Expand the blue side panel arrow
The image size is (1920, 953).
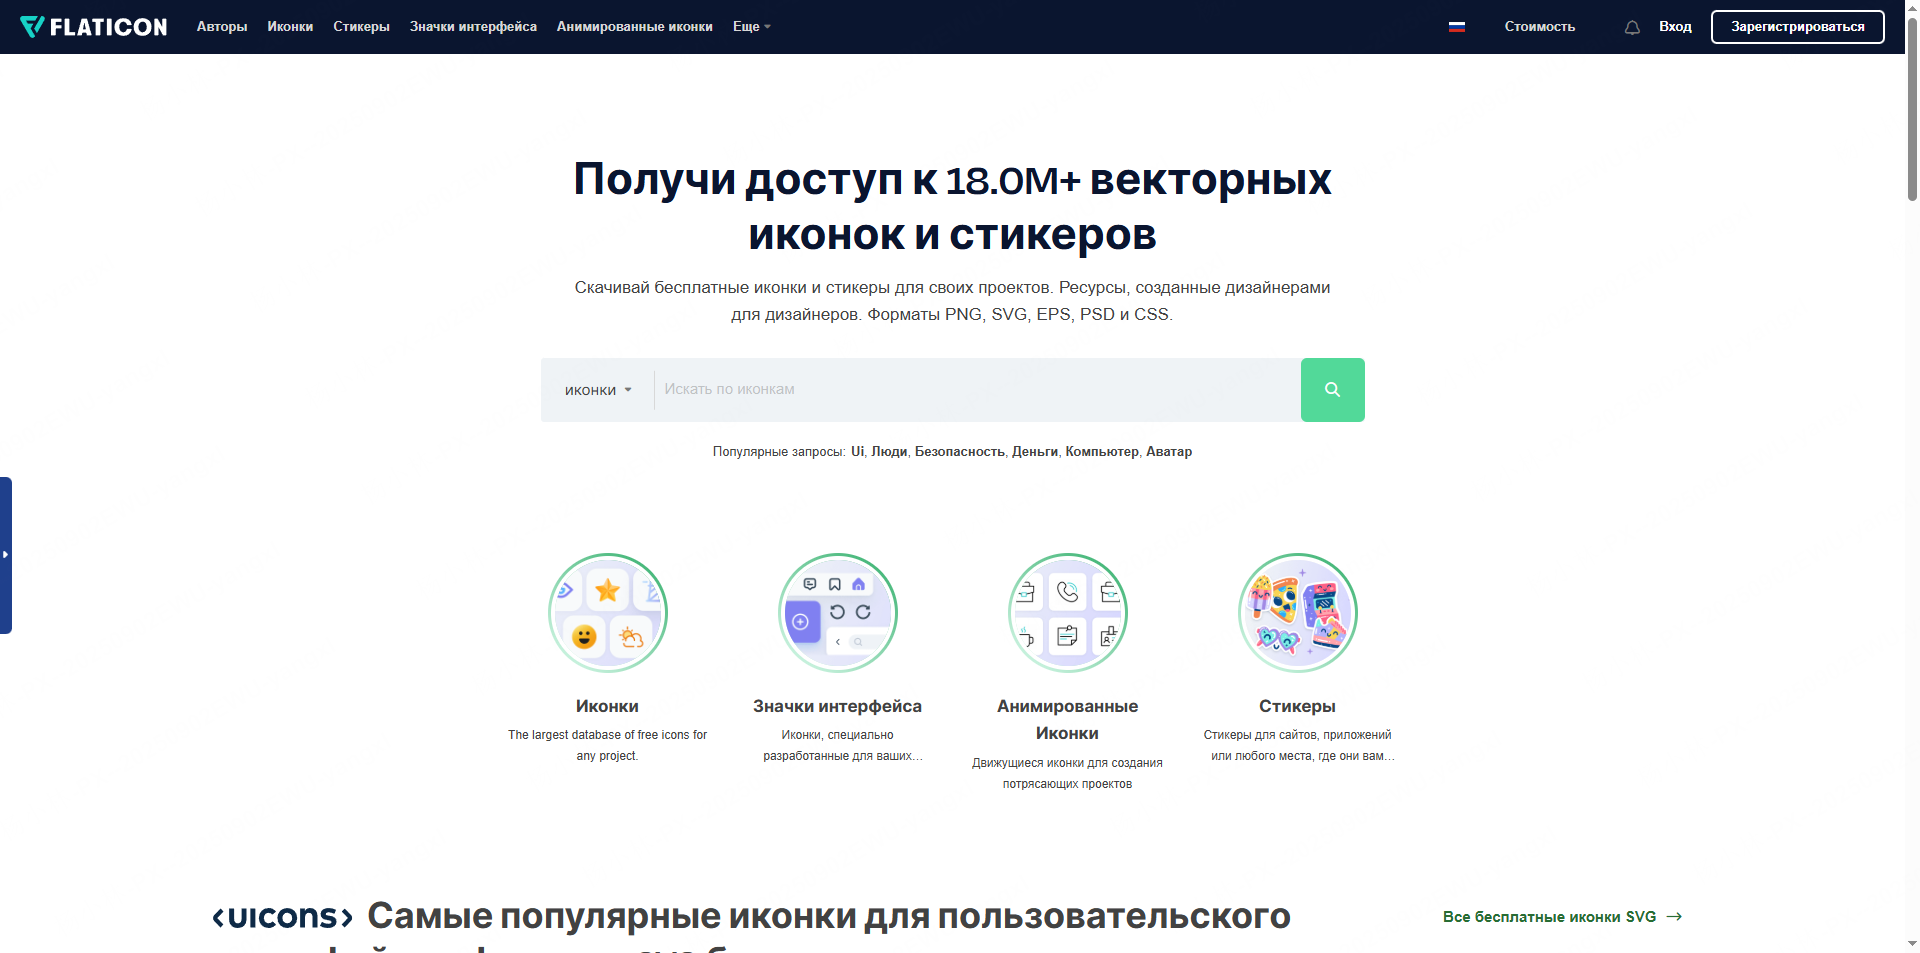point(6,555)
